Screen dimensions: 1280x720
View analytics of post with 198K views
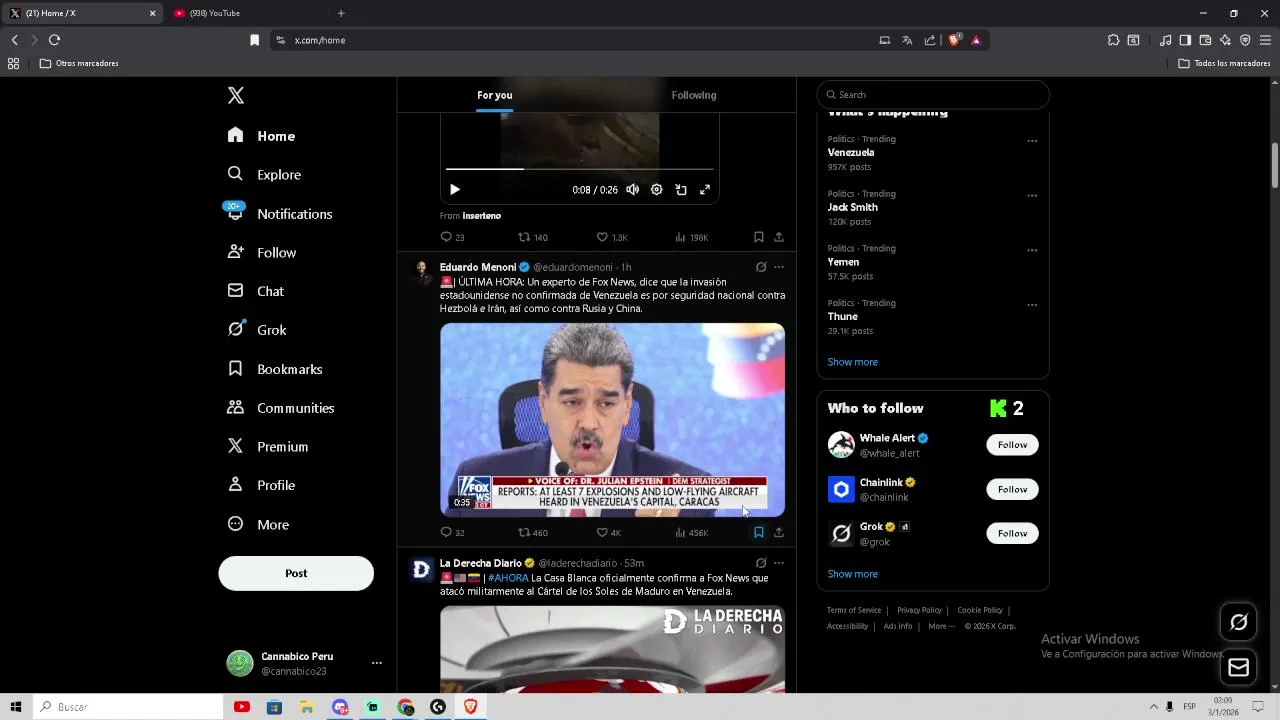[692, 237]
